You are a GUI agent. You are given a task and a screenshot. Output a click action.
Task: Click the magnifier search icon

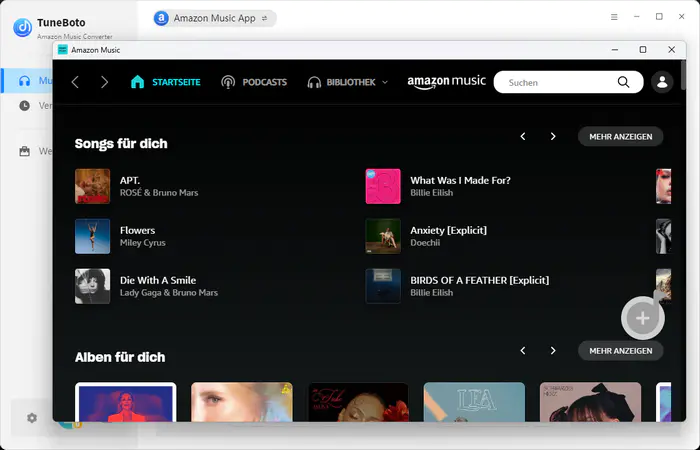(x=624, y=82)
